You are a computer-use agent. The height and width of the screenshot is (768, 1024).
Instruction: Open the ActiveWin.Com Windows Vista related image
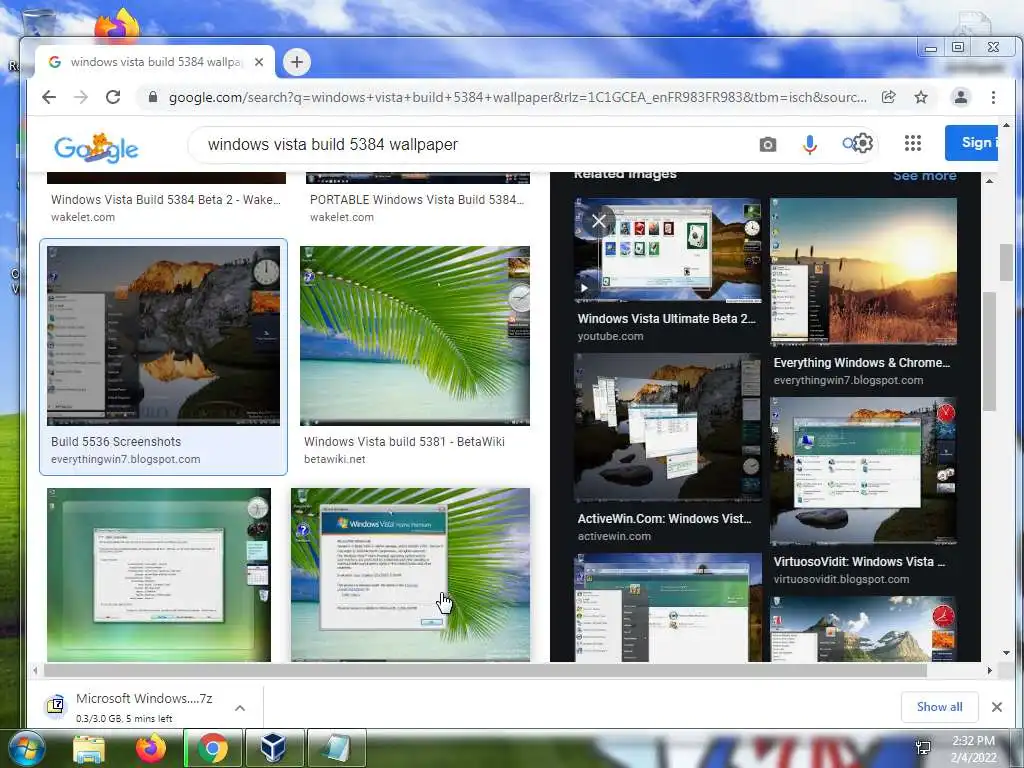[667, 427]
